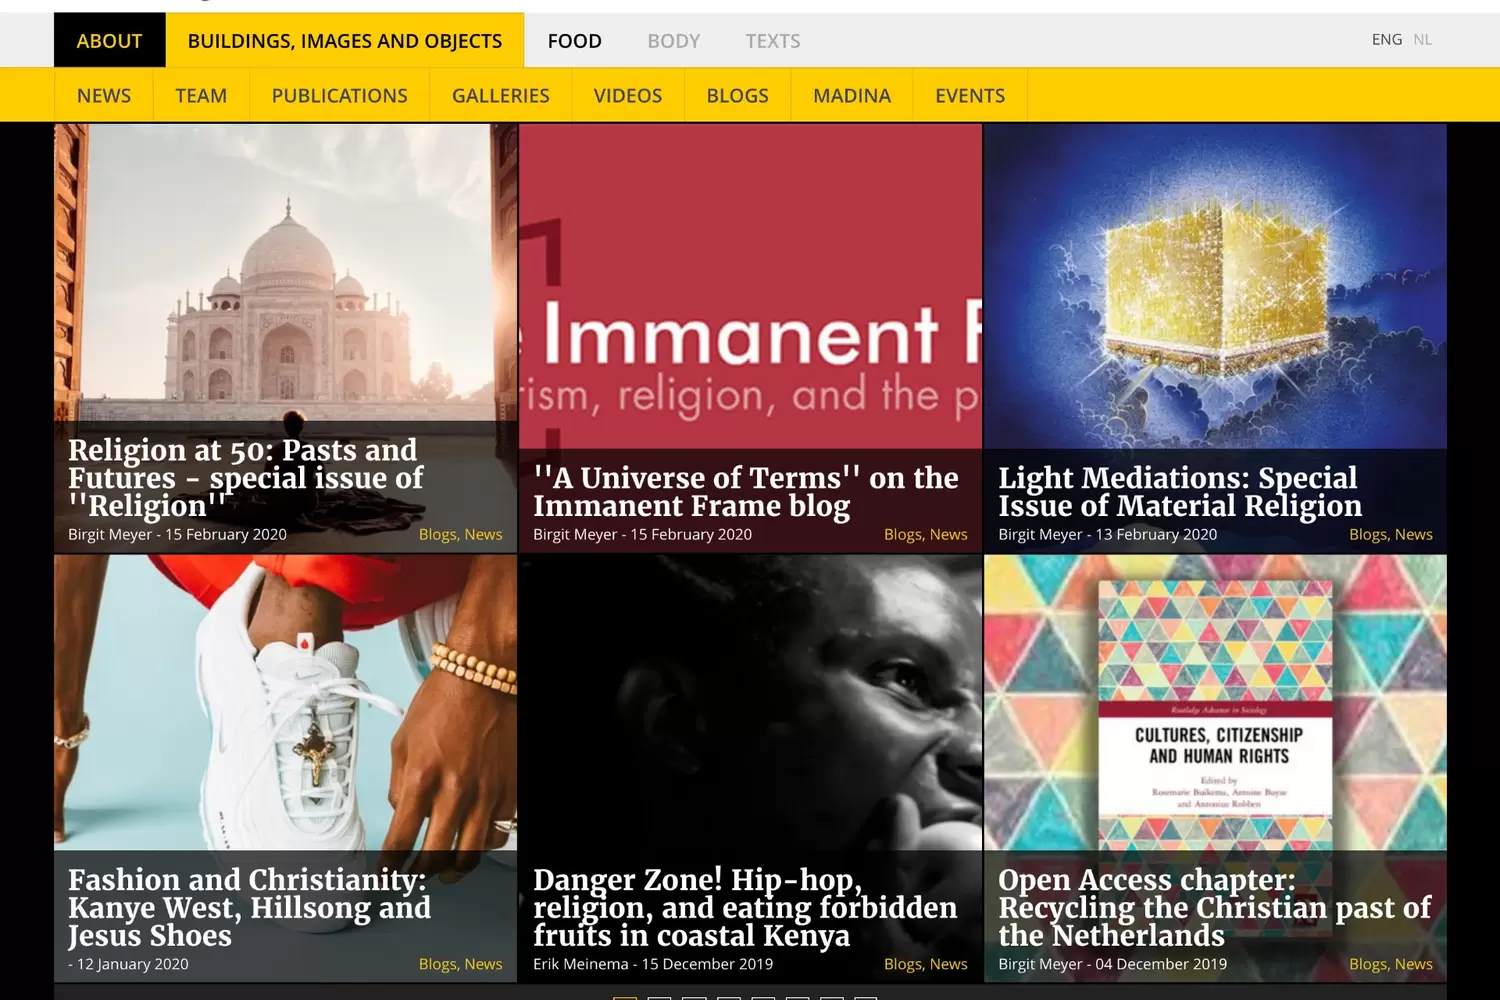The width and height of the screenshot is (1500, 1000).
Task: Select the TEXTS tab
Action: pyautogui.click(x=773, y=40)
